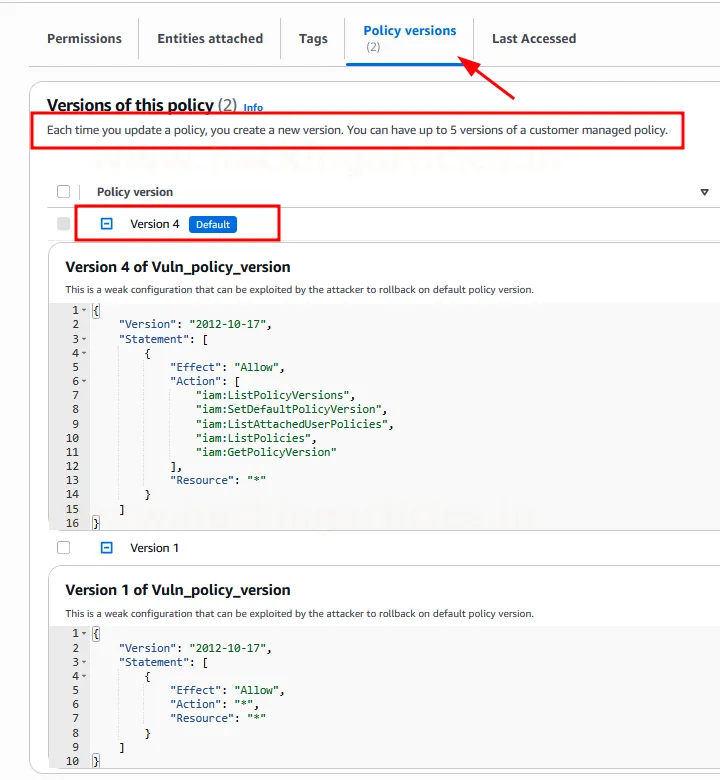This screenshot has height=780, width=720.
Task: Sort using the Policy version column triangle
Action: point(704,192)
